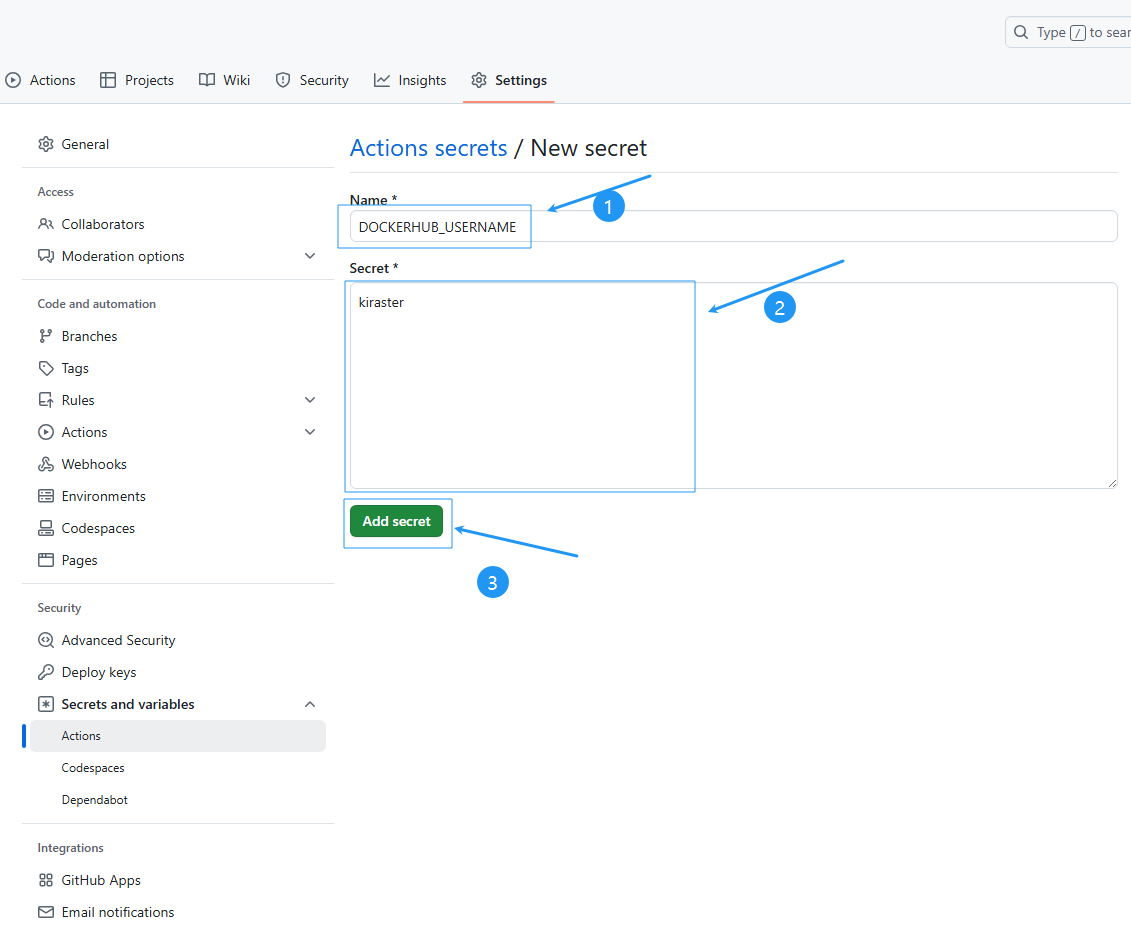Click the Settings gear icon in nav
1131x934 pixels.
click(479, 80)
